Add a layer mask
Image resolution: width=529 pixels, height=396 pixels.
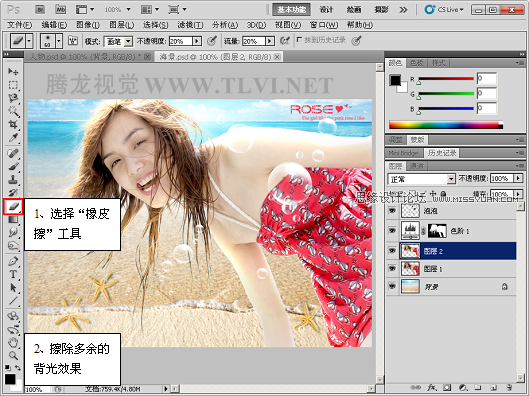point(447,388)
